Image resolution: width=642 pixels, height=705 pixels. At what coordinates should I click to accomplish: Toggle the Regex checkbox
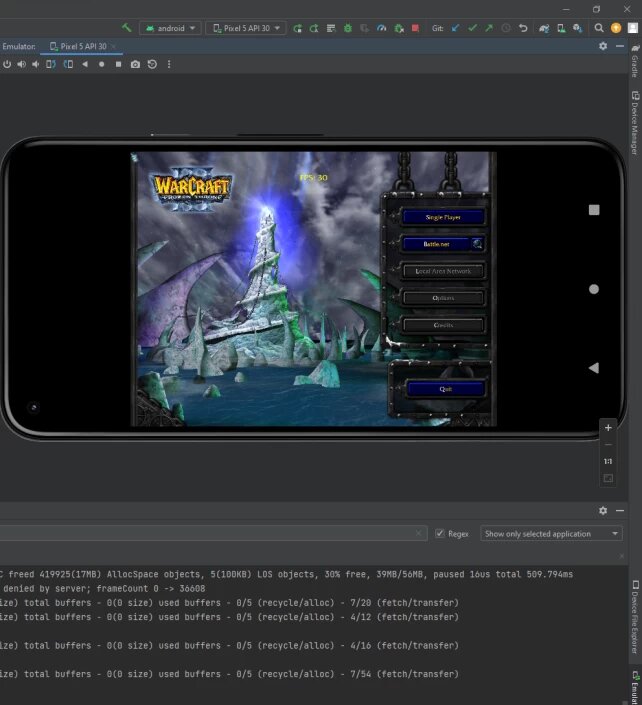(440, 534)
